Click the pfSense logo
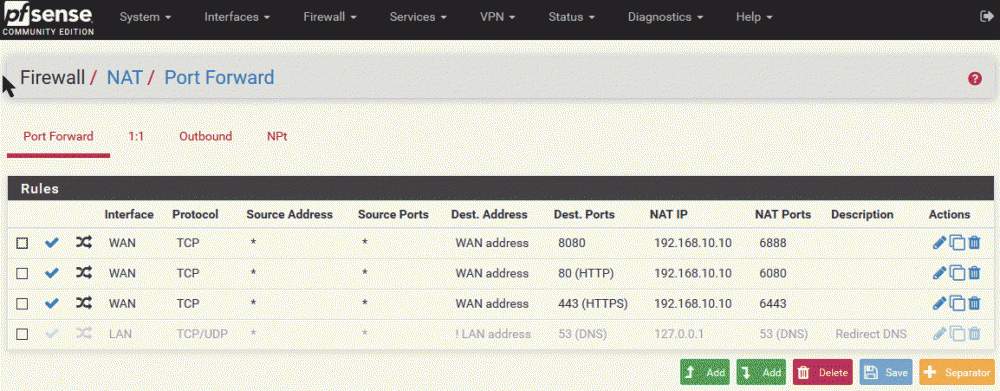This screenshot has width=1000, height=391. (48, 20)
